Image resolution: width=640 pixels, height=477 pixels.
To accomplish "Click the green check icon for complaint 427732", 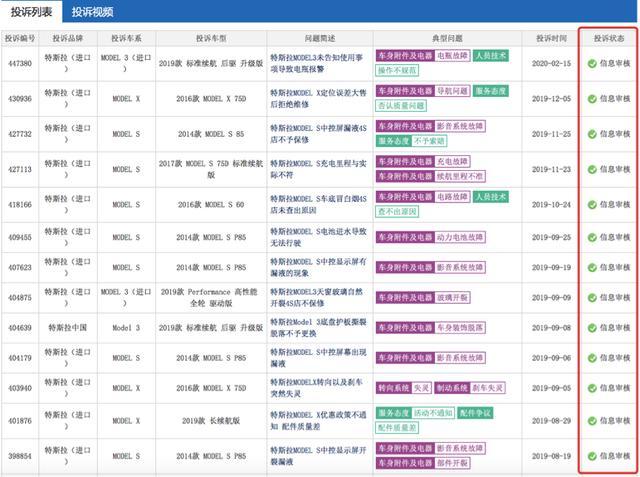I will 592,134.
